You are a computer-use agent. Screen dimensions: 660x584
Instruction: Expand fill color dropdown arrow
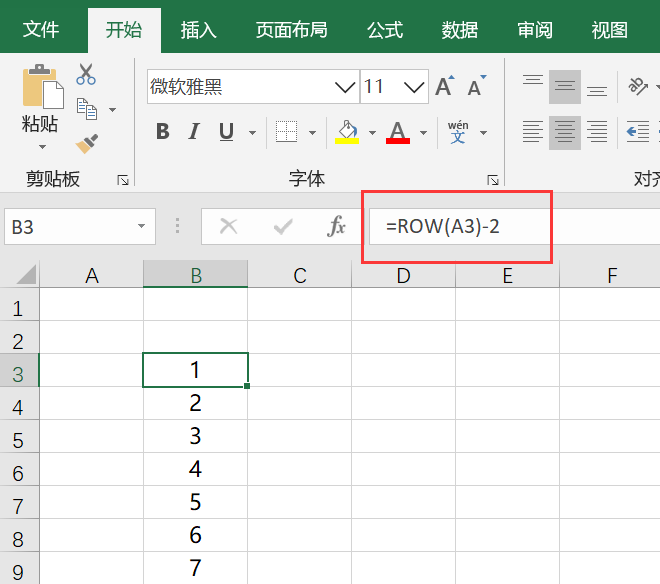point(372,133)
